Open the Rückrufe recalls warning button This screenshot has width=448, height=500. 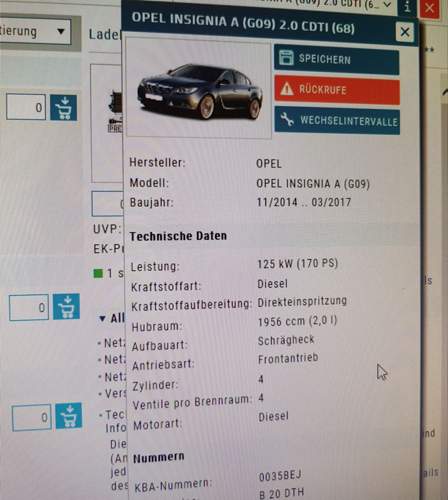coord(337,90)
